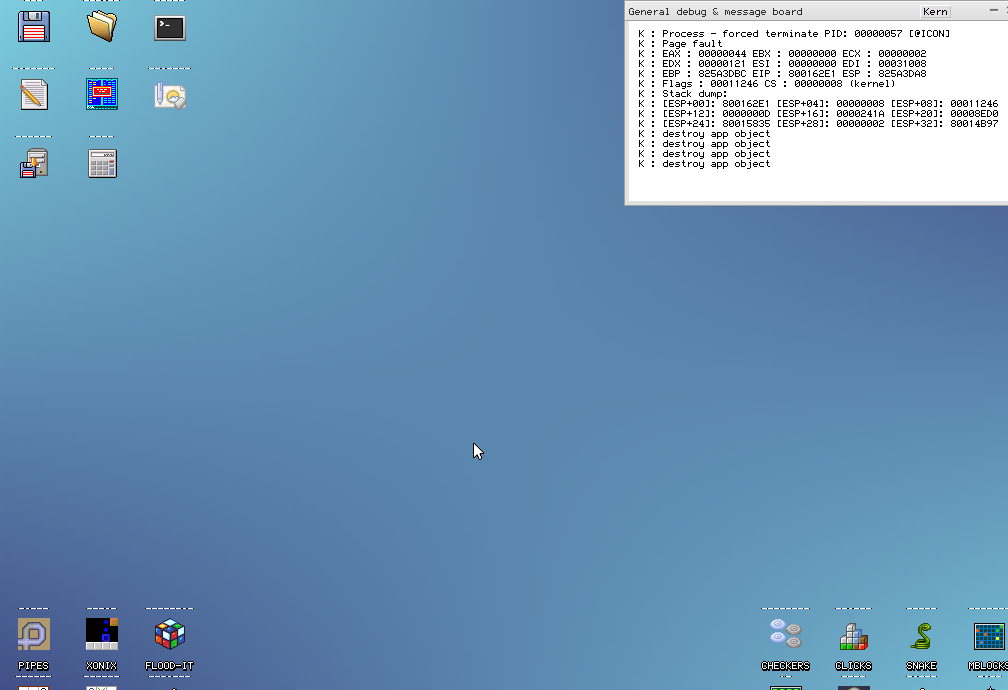Open the folder file manager icon
1008x690 pixels.
pos(102,27)
